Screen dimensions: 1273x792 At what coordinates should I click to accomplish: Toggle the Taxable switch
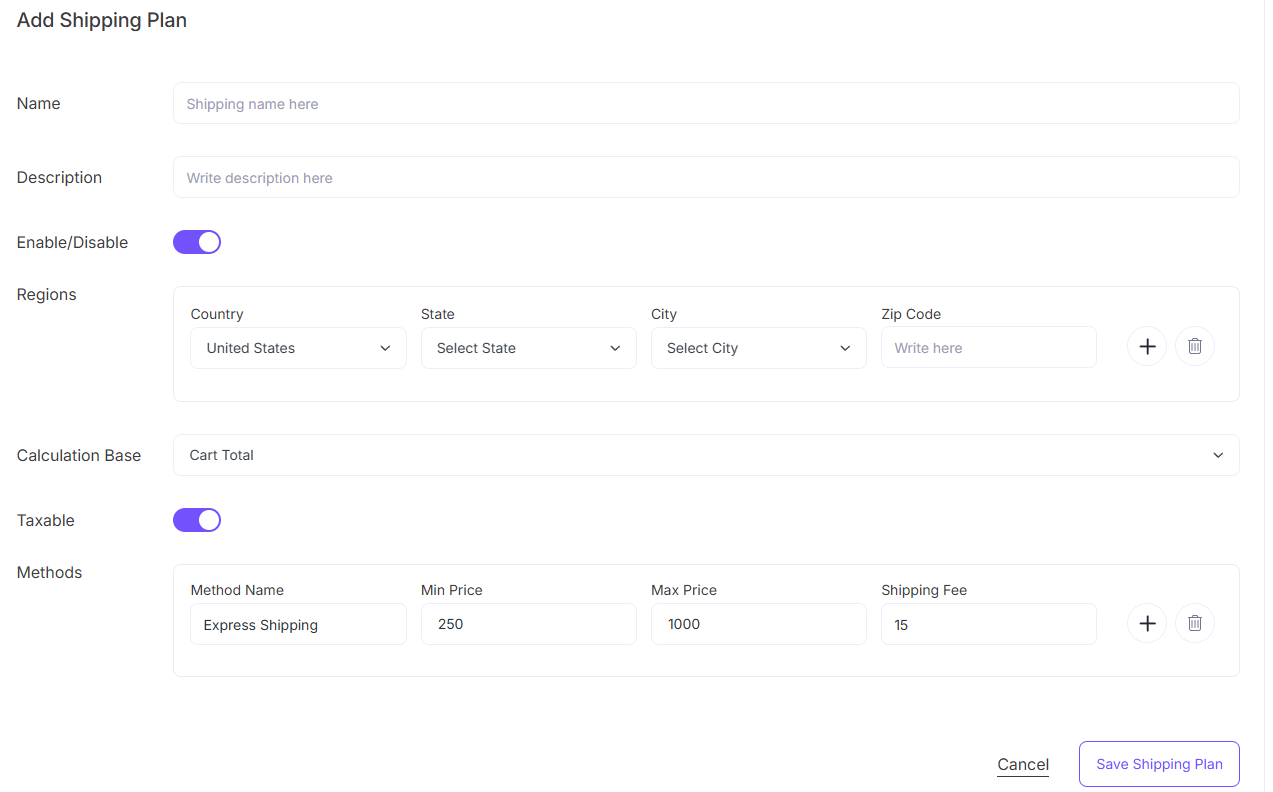click(197, 520)
